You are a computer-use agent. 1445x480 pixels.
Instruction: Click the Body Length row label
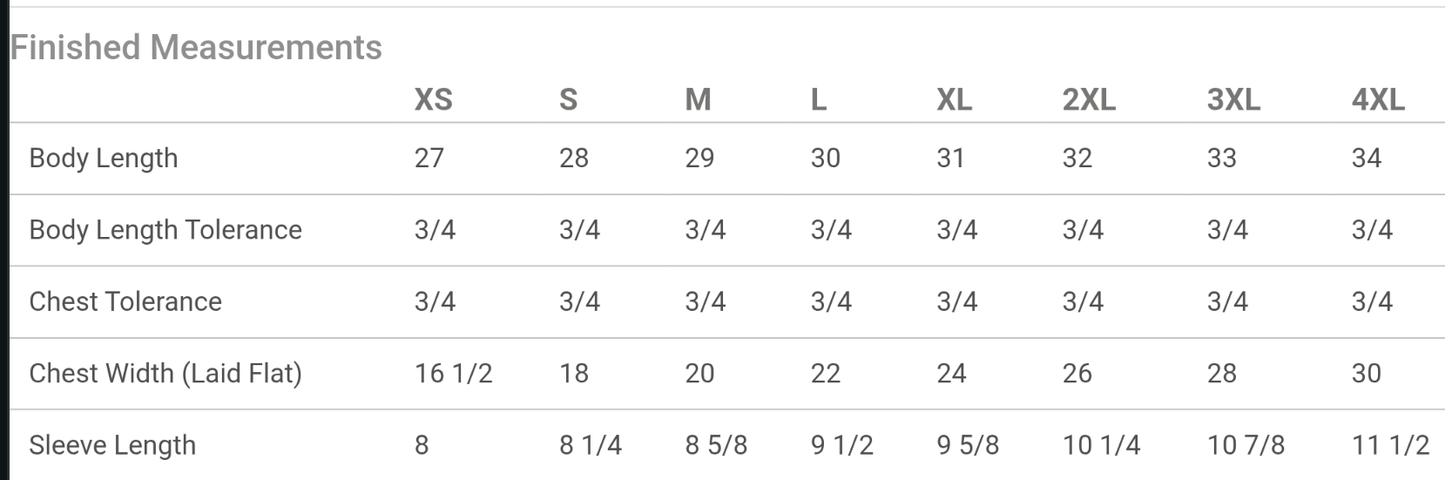pyautogui.click(x=103, y=158)
